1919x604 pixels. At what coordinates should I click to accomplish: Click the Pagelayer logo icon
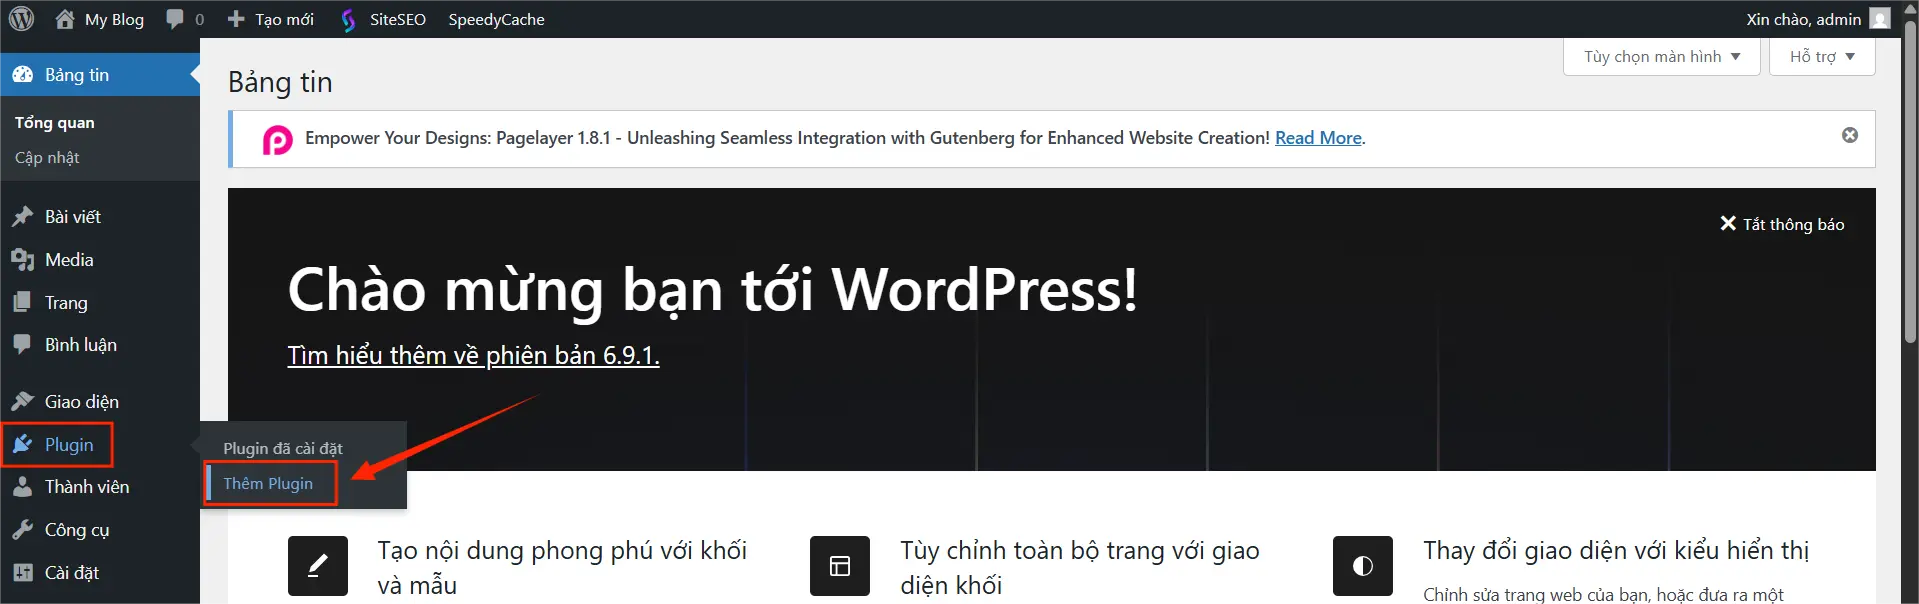pyautogui.click(x=277, y=139)
